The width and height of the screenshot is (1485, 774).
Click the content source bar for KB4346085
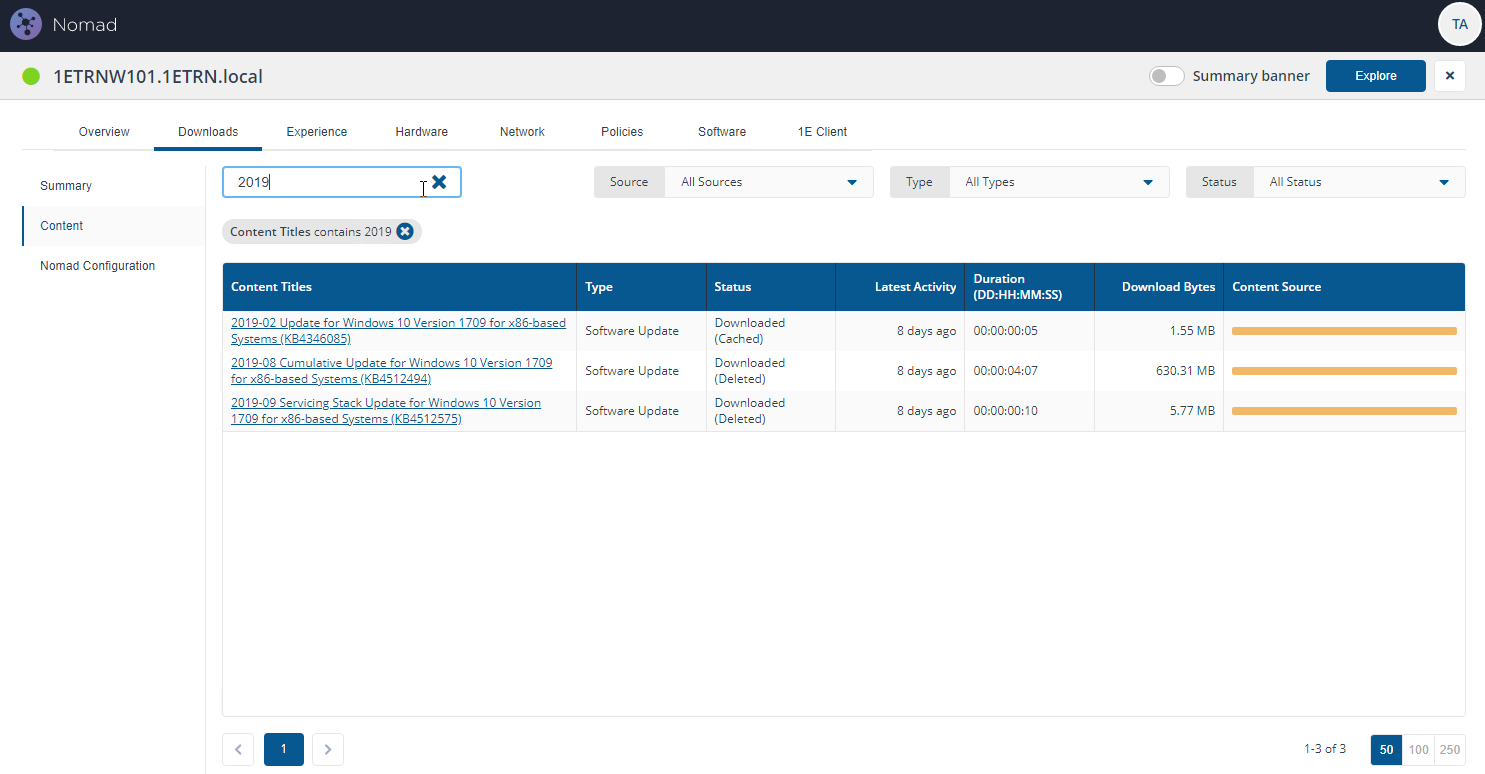(x=1344, y=331)
